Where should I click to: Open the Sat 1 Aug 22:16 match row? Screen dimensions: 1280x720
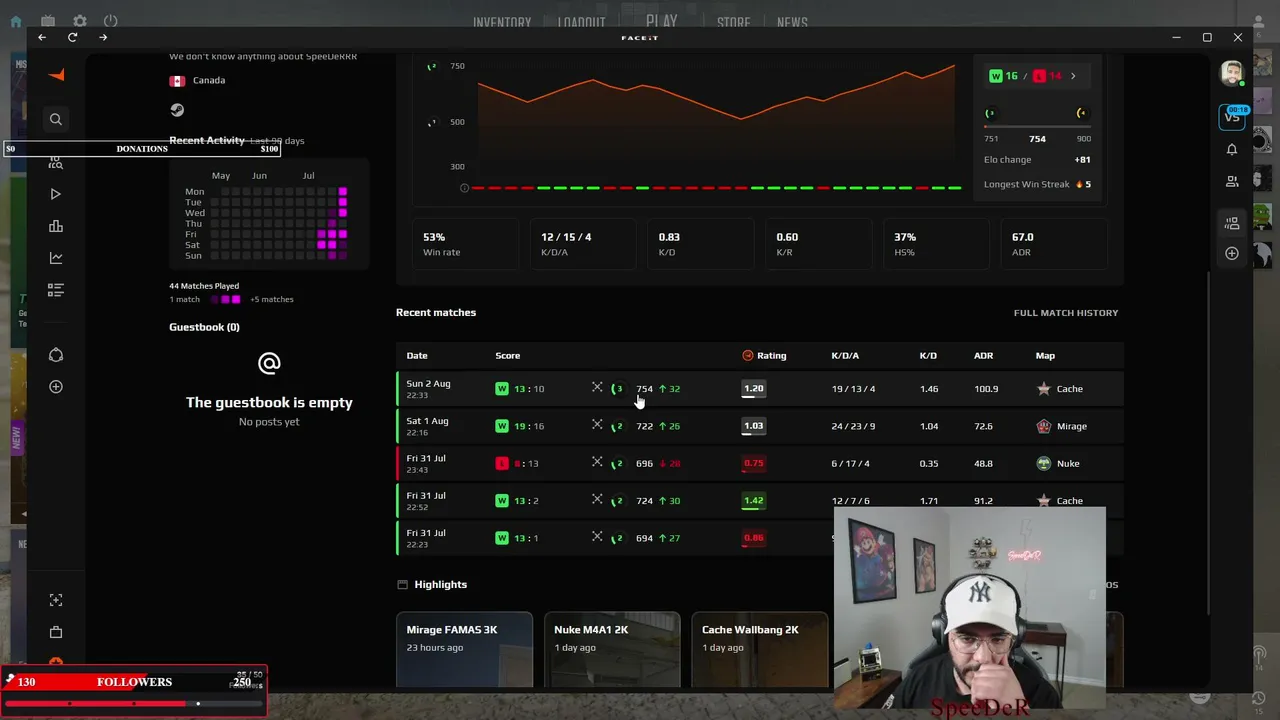tap(760, 426)
